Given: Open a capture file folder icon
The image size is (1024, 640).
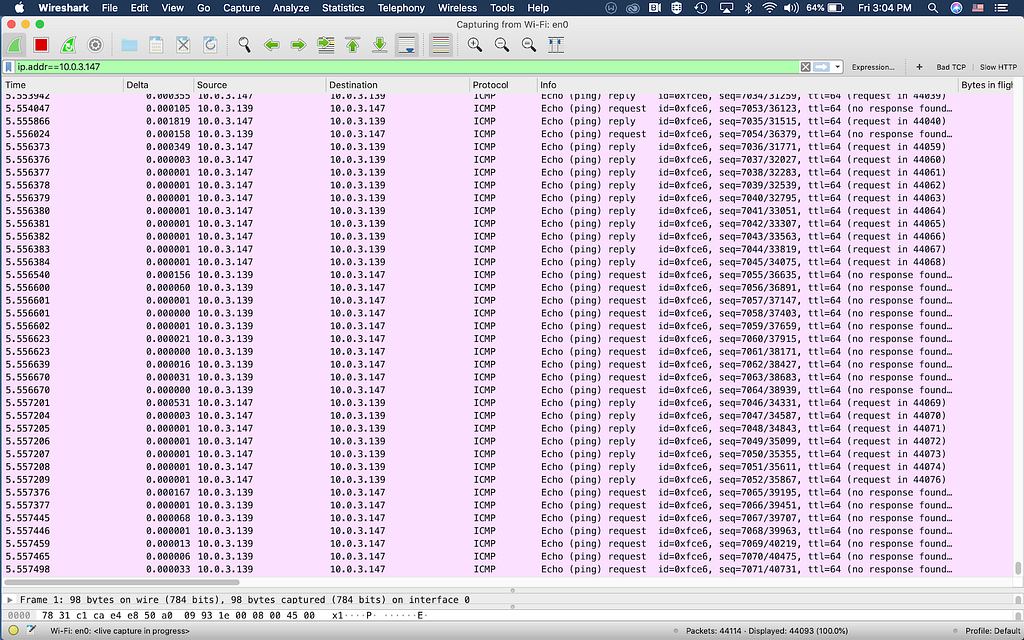Looking at the screenshot, I should pyautogui.click(x=129, y=45).
